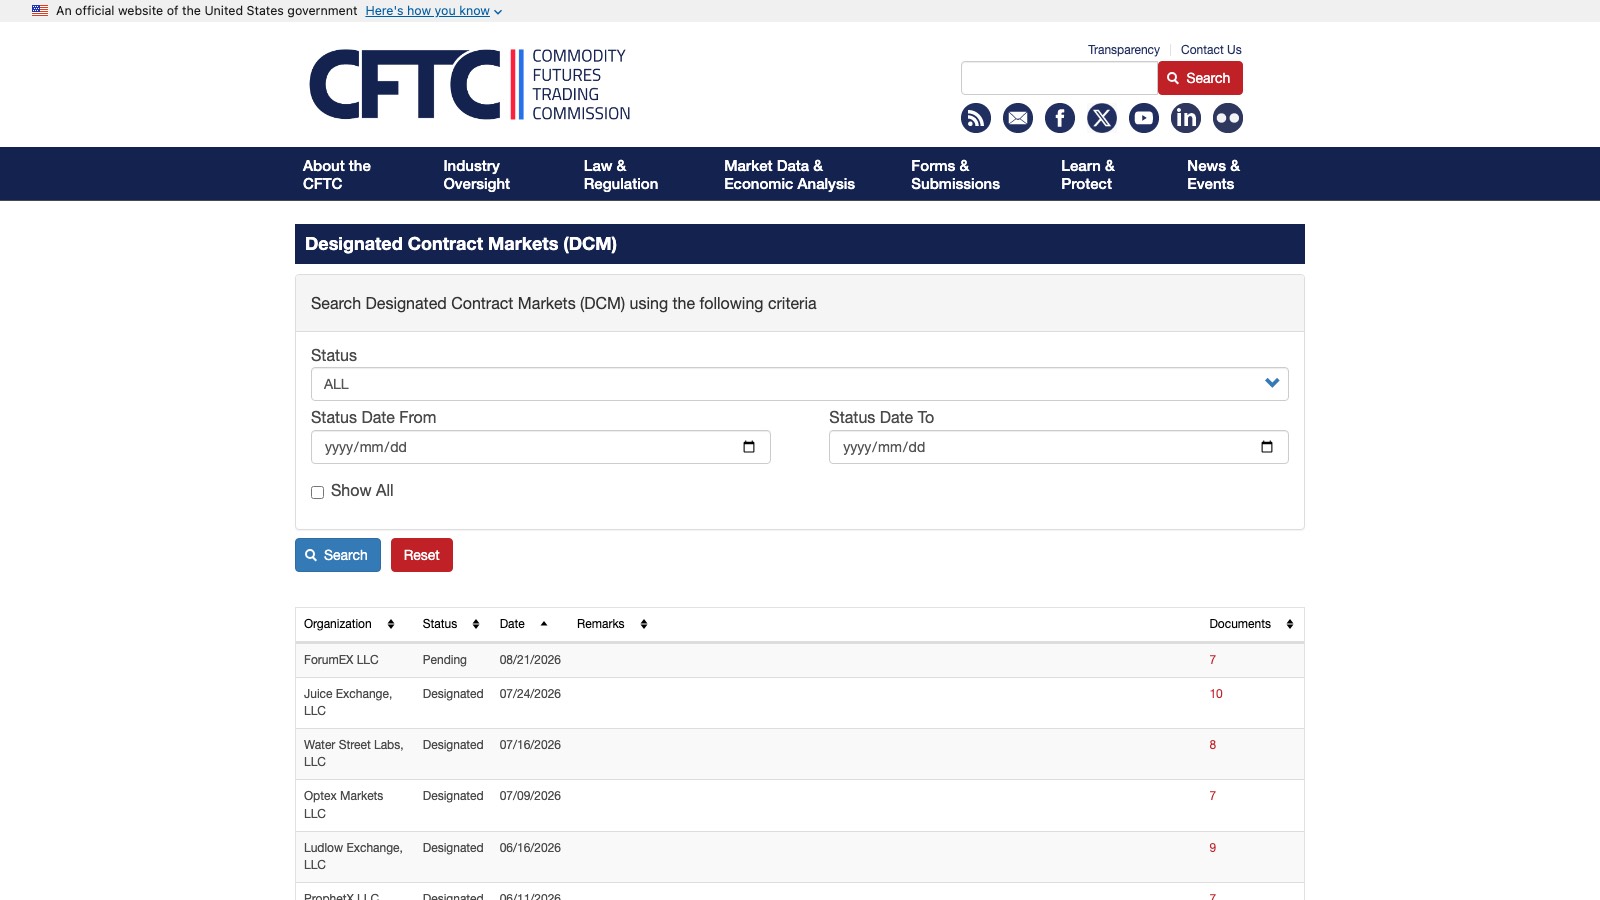The width and height of the screenshot is (1600, 900).
Task: Open the Status ALL dropdown
Action: 799,384
